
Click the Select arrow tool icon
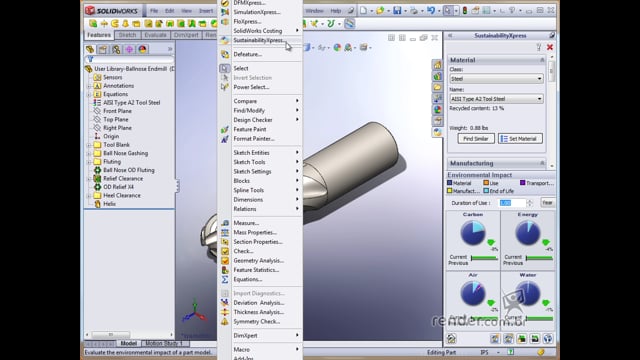click(448, 11)
